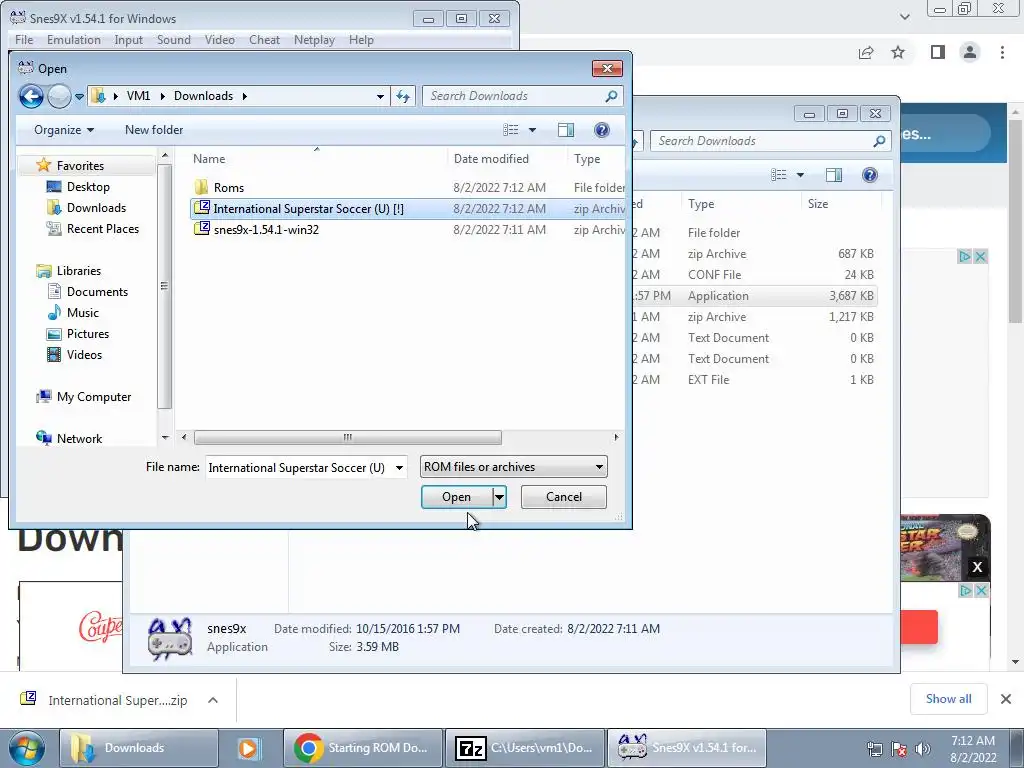The height and width of the screenshot is (768, 1024).
Task: Click the refresh icon next to address bar
Action: coord(403,97)
